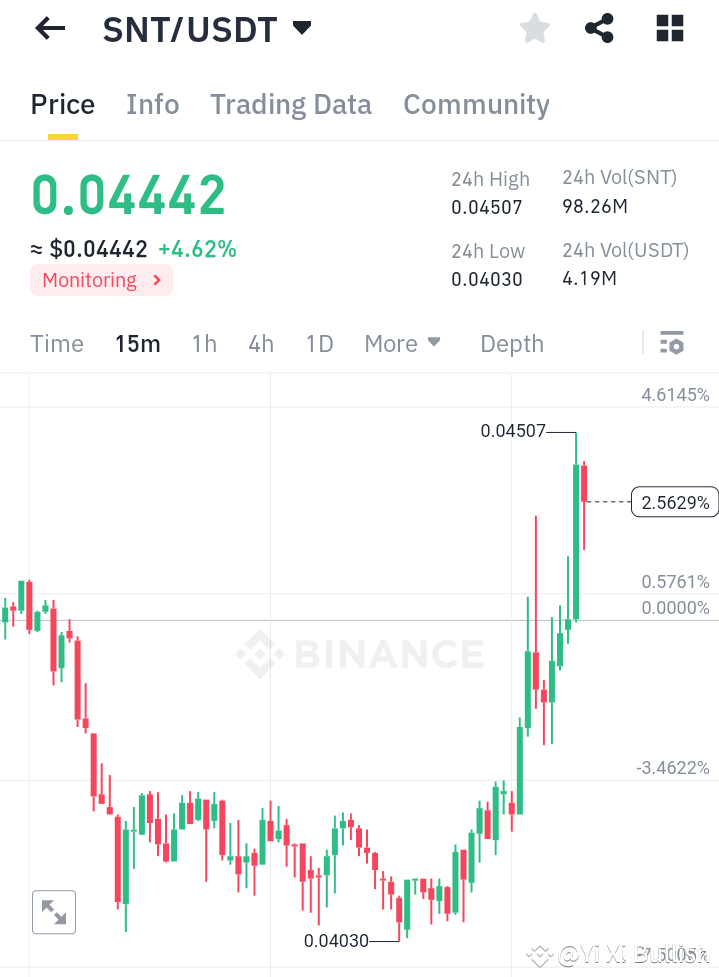
Task: Expand the chart to fullscreen
Action: (54, 911)
